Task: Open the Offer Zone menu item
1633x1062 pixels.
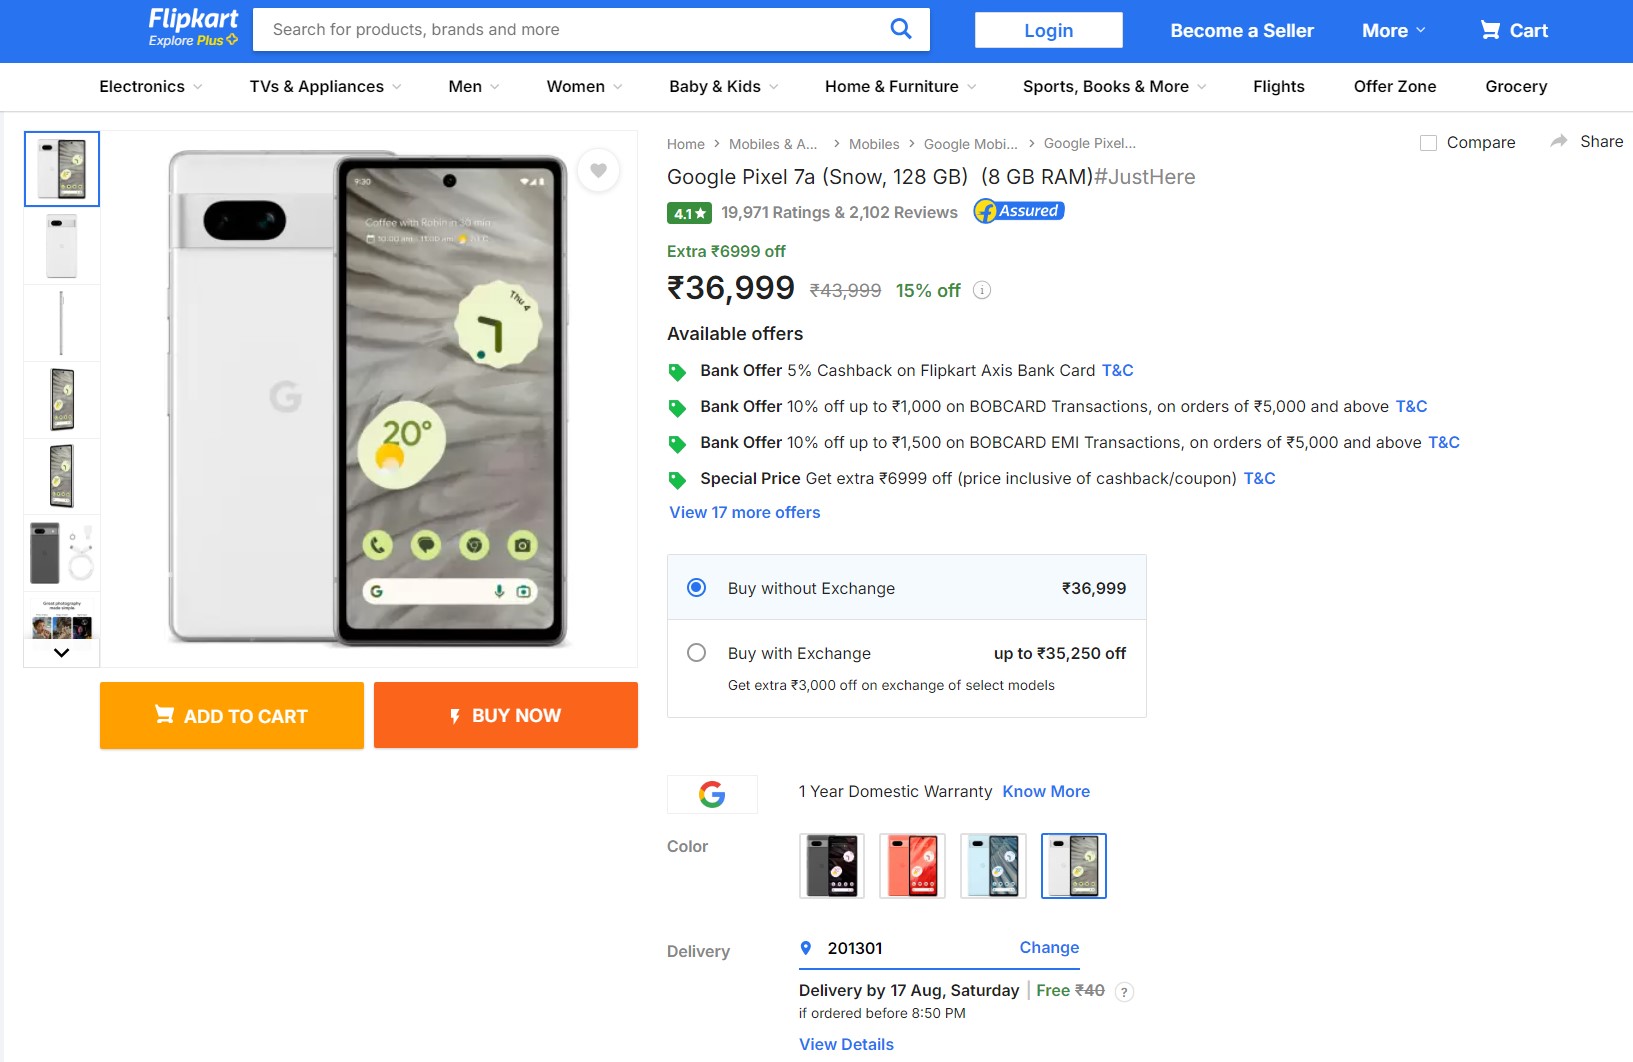Action: pyautogui.click(x=1394, y=87)
